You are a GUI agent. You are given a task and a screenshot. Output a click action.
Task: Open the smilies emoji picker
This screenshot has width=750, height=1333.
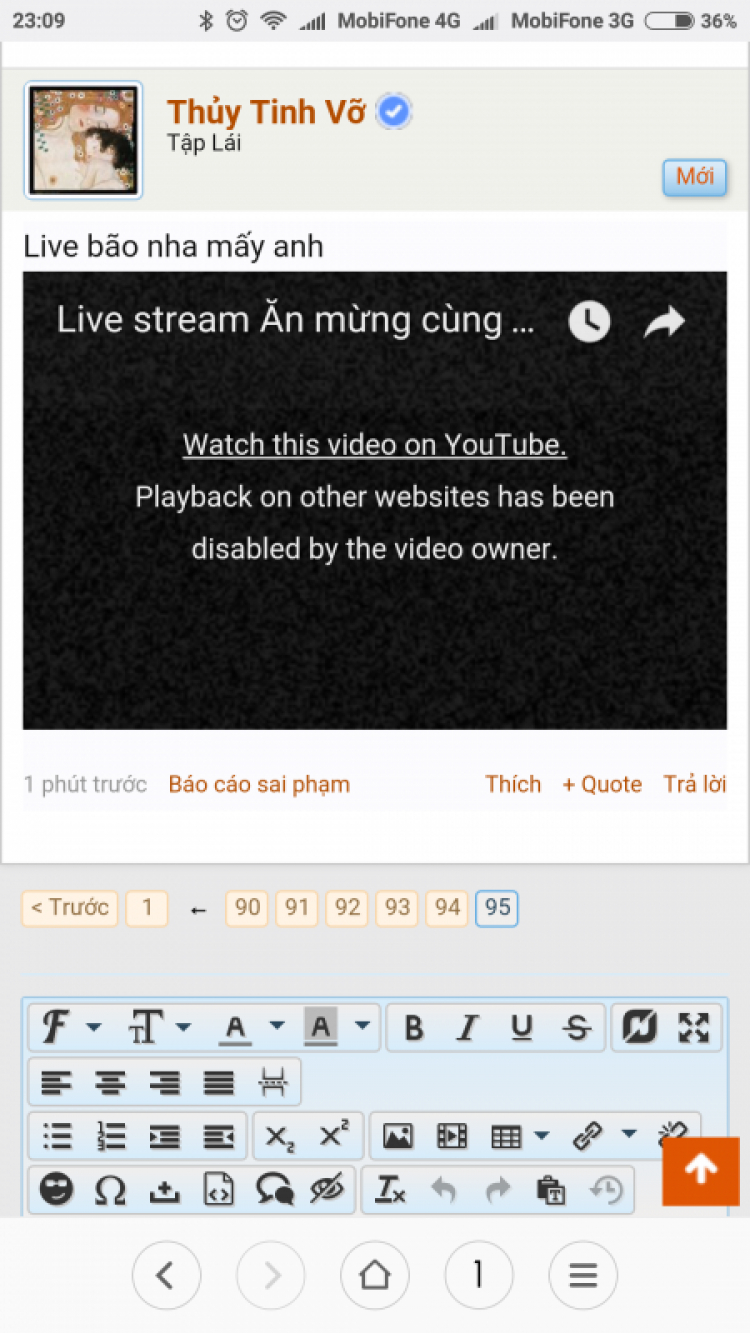click(57, 1190)
